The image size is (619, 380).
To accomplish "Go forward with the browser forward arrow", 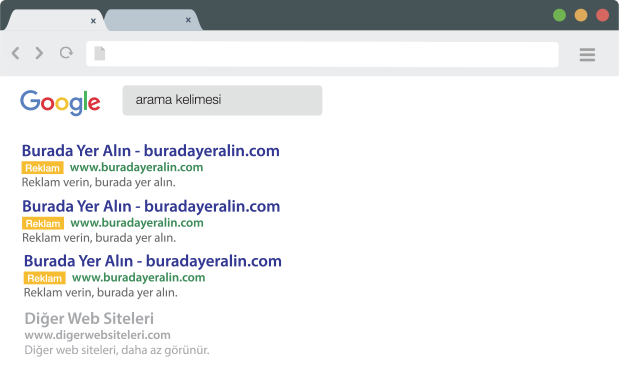I will (39, 53).
